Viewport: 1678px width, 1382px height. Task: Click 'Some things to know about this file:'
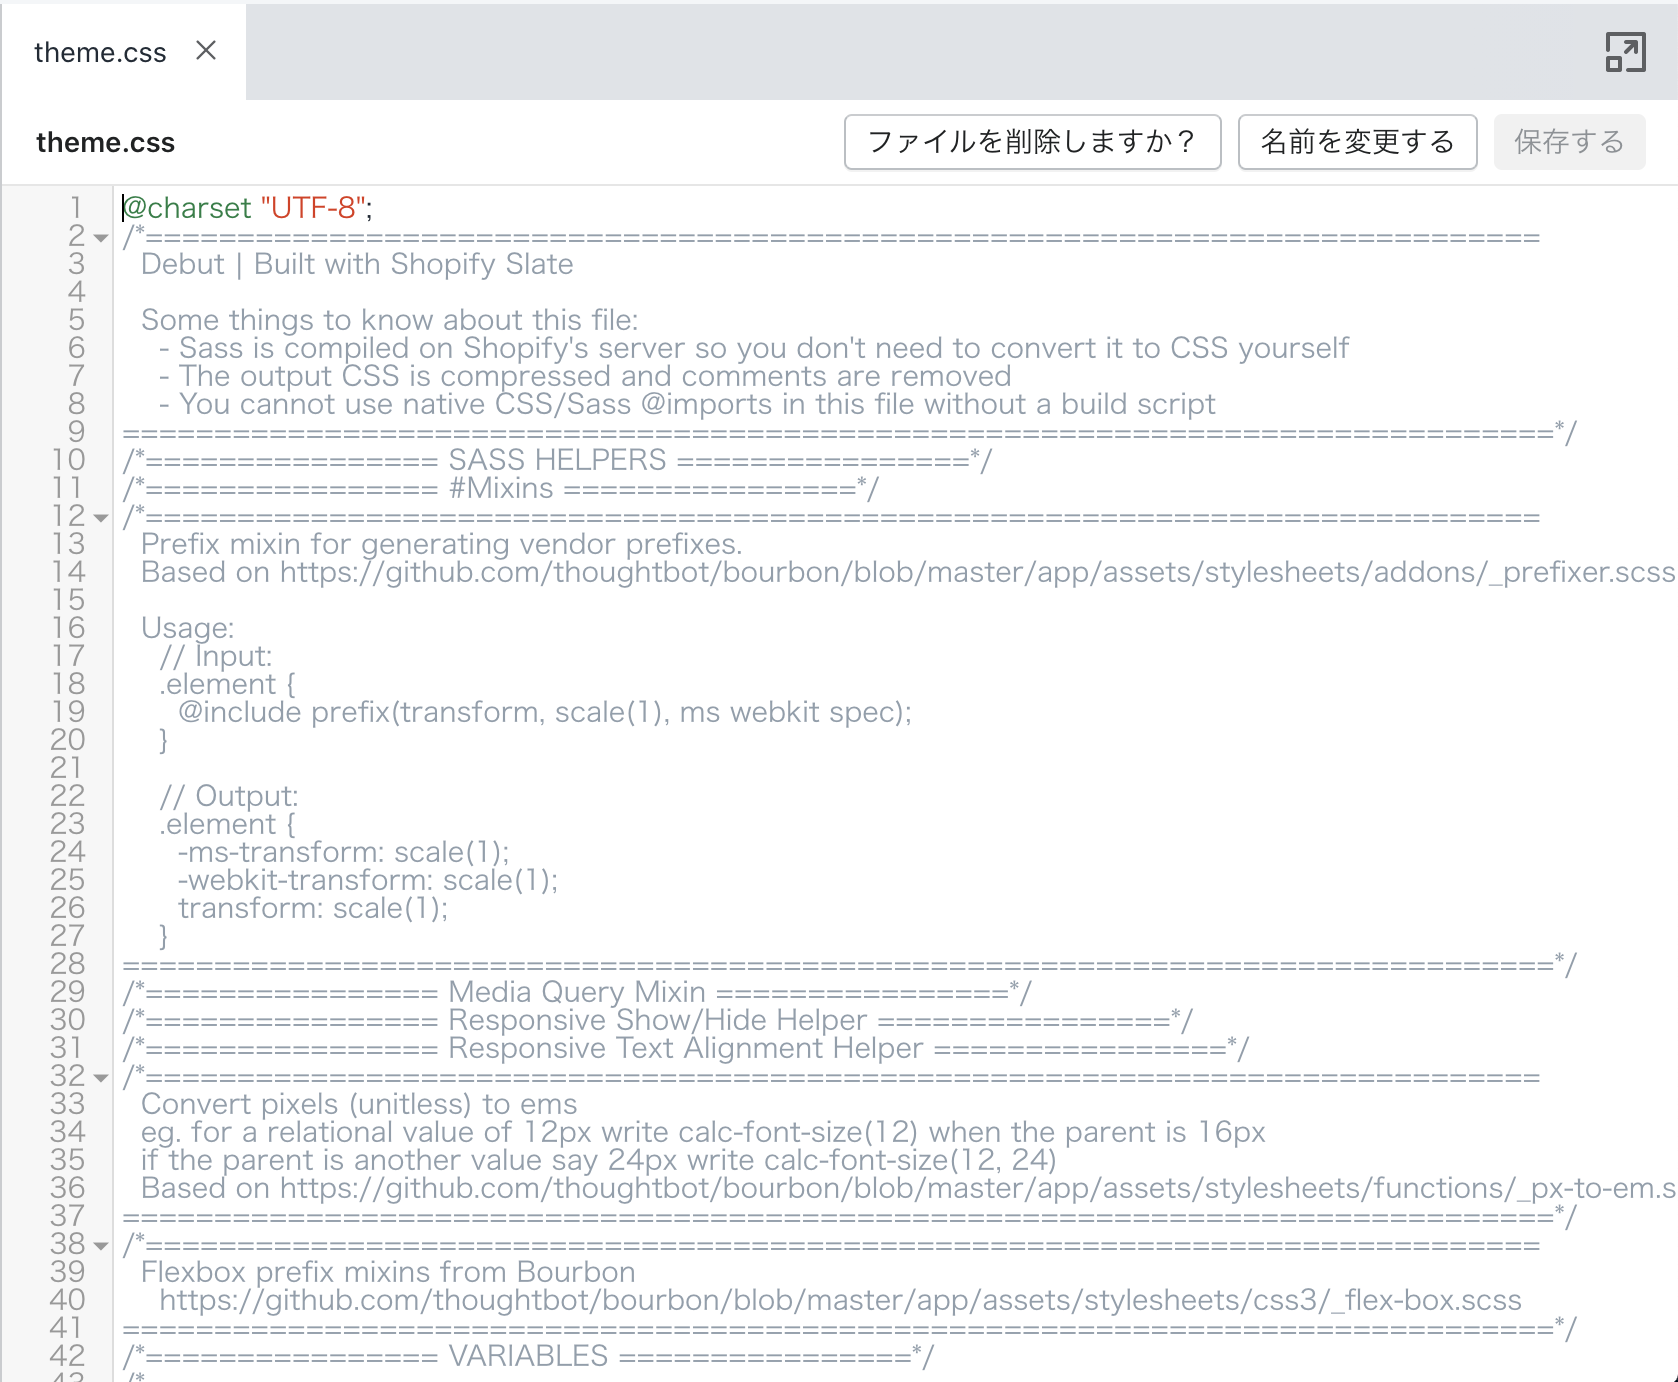click(389, 320)
